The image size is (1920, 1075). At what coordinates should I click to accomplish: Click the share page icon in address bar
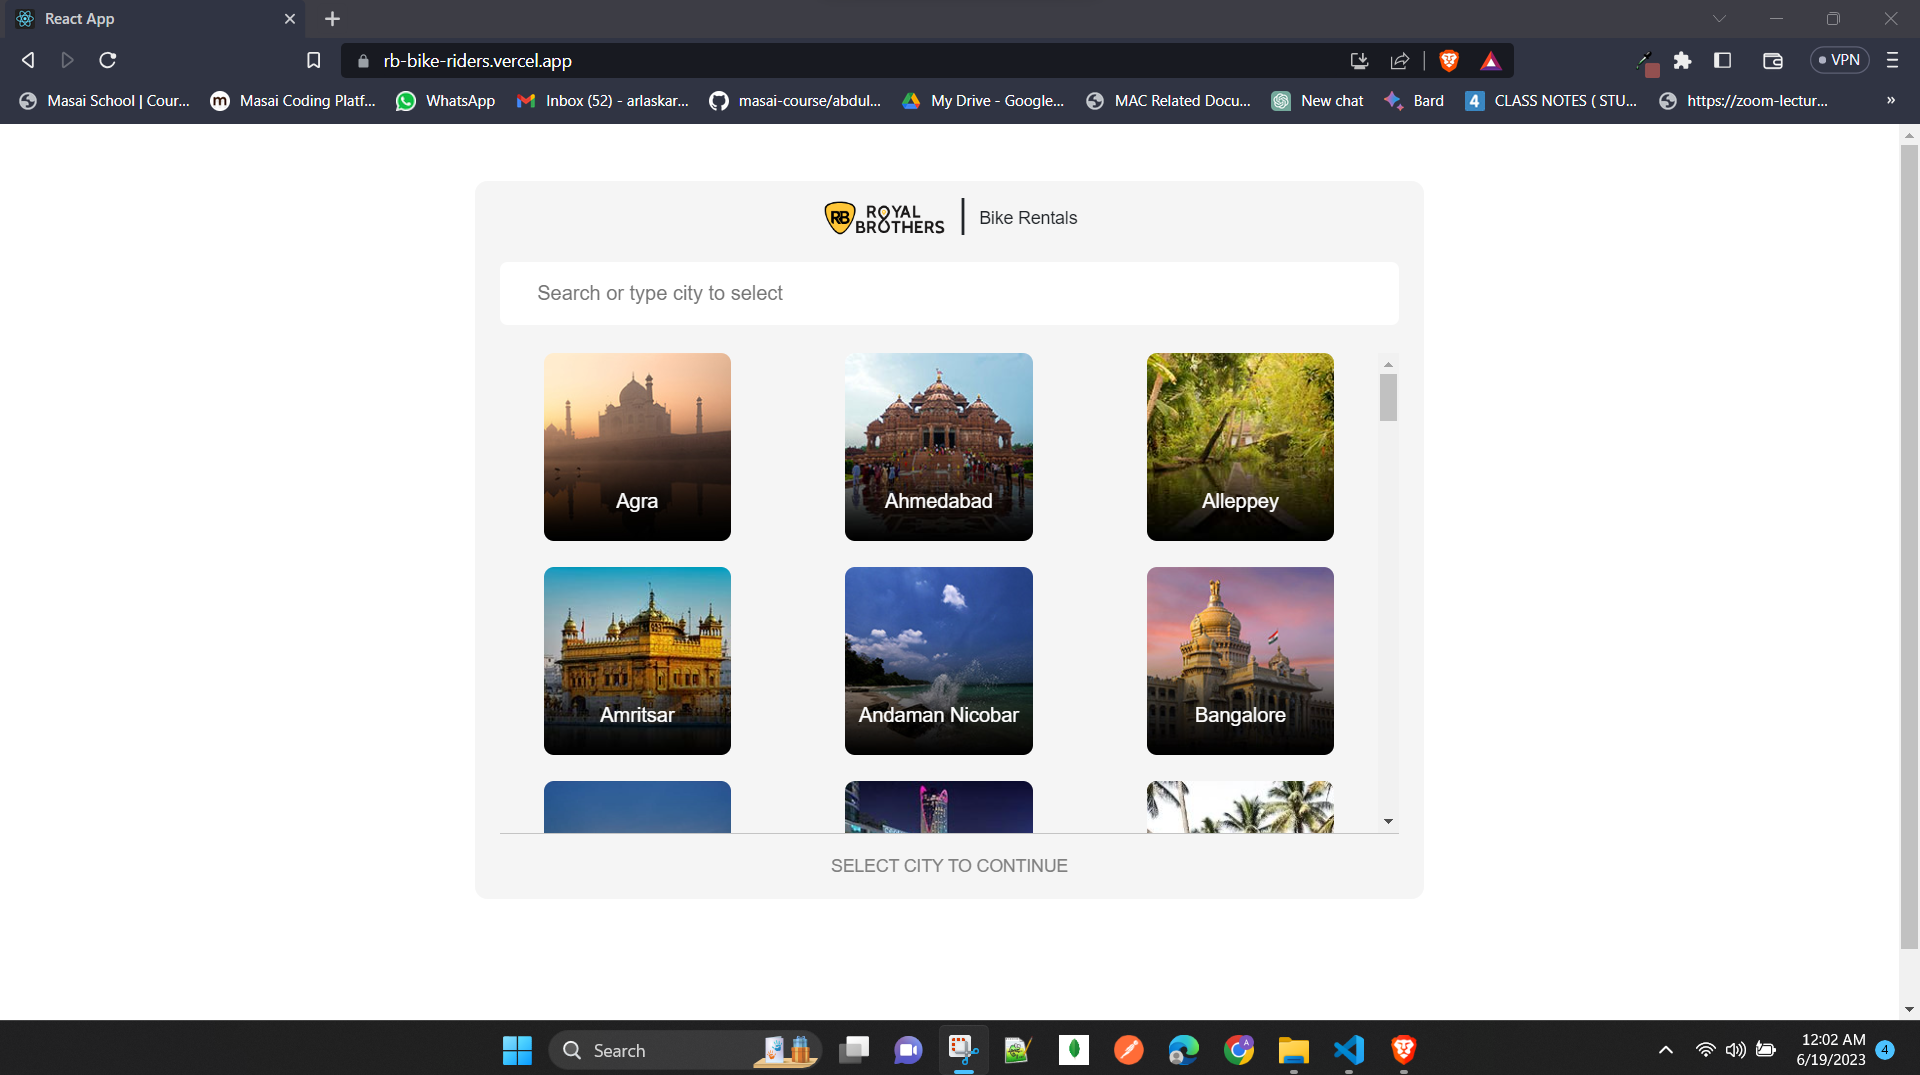pyautogui.click(x=1400, y=61)
